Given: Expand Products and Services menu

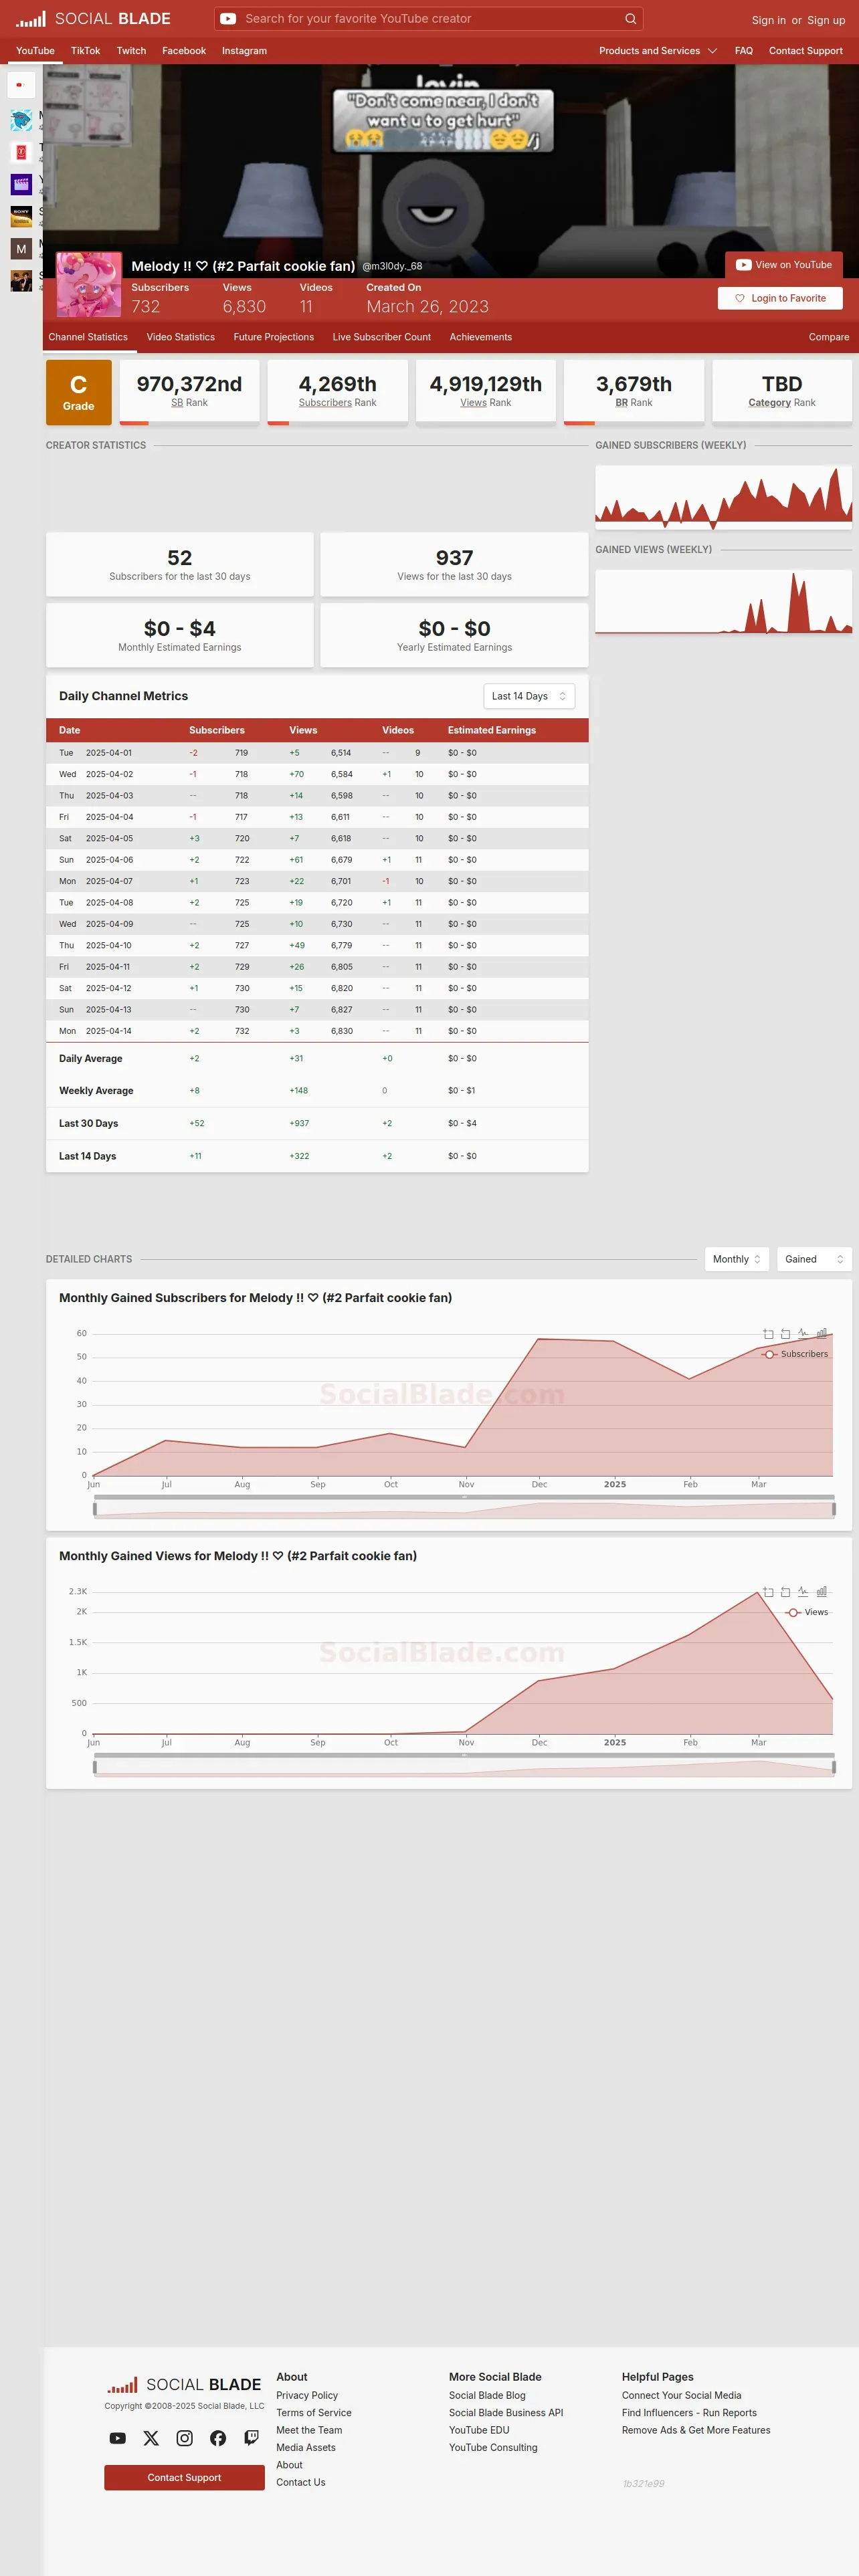Looking at the screenshot, I should point(657,51).
